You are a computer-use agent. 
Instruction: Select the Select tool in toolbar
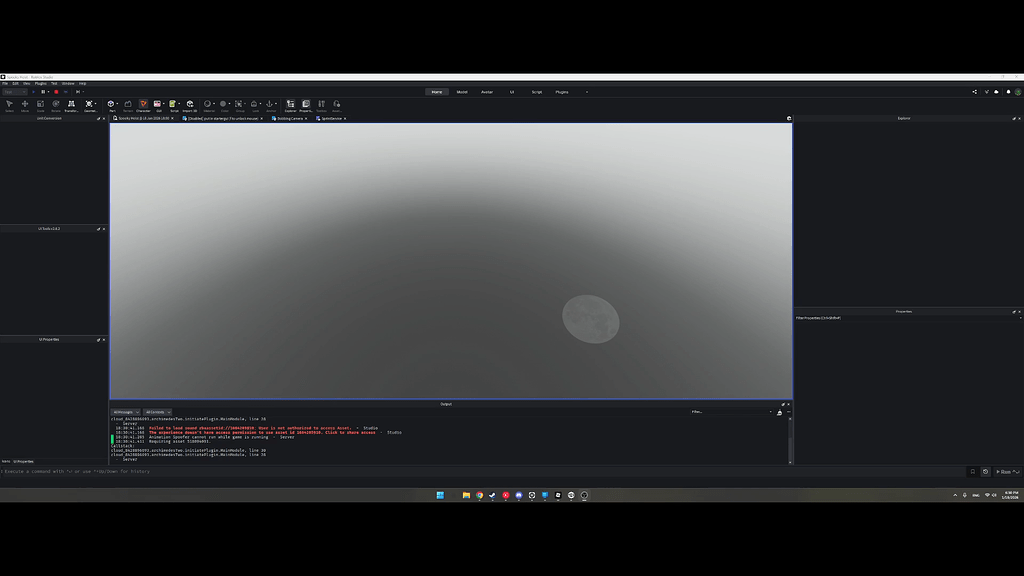[9, 105]
